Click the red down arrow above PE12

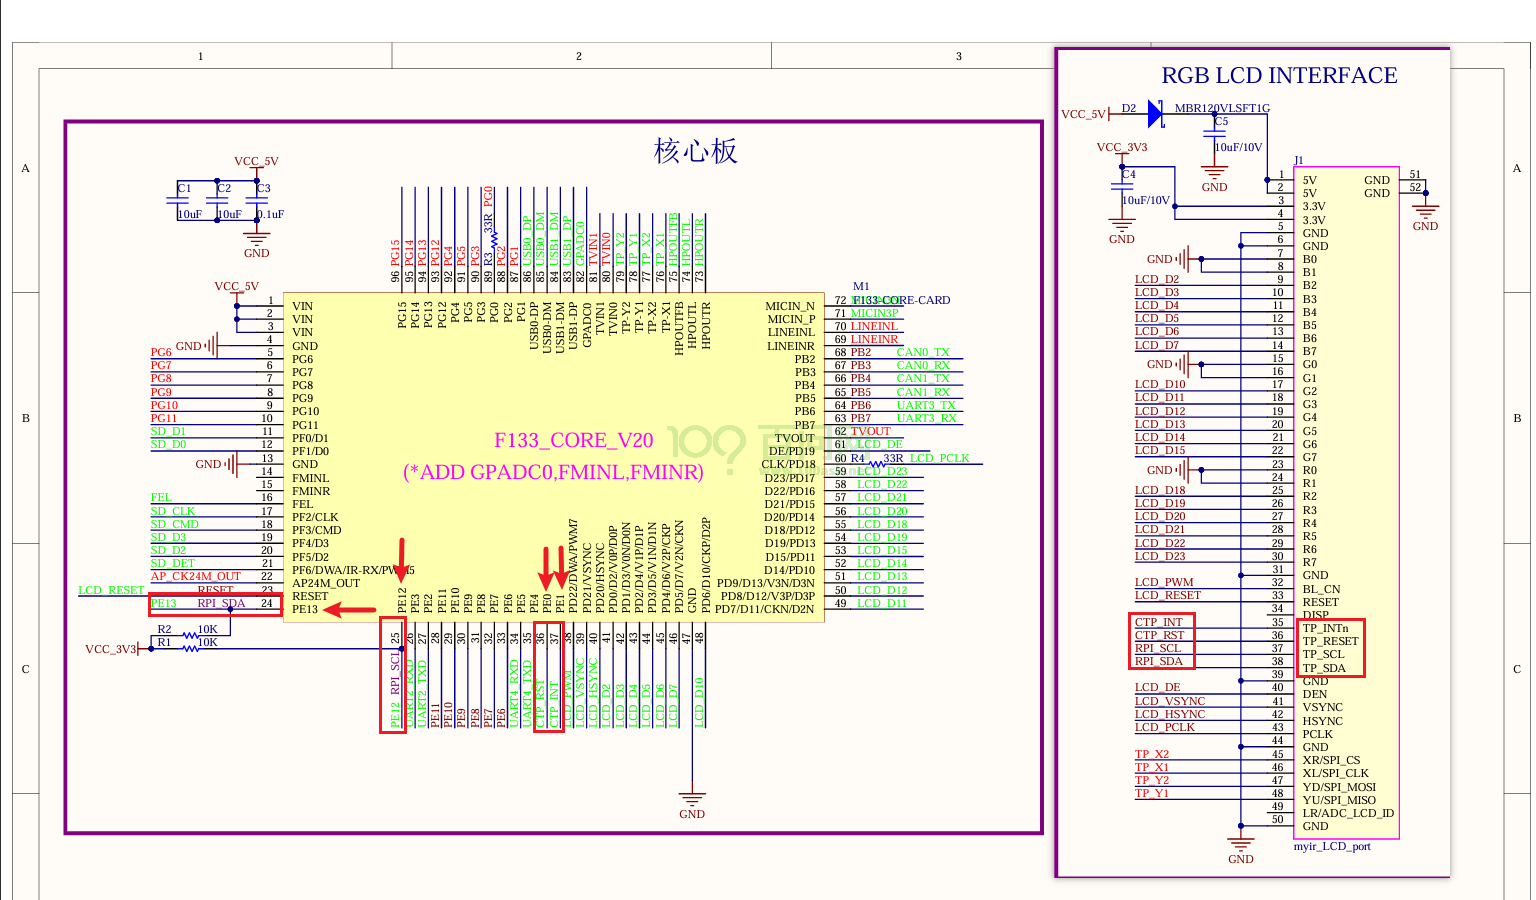pyautogui.click(x=402, y=560)
